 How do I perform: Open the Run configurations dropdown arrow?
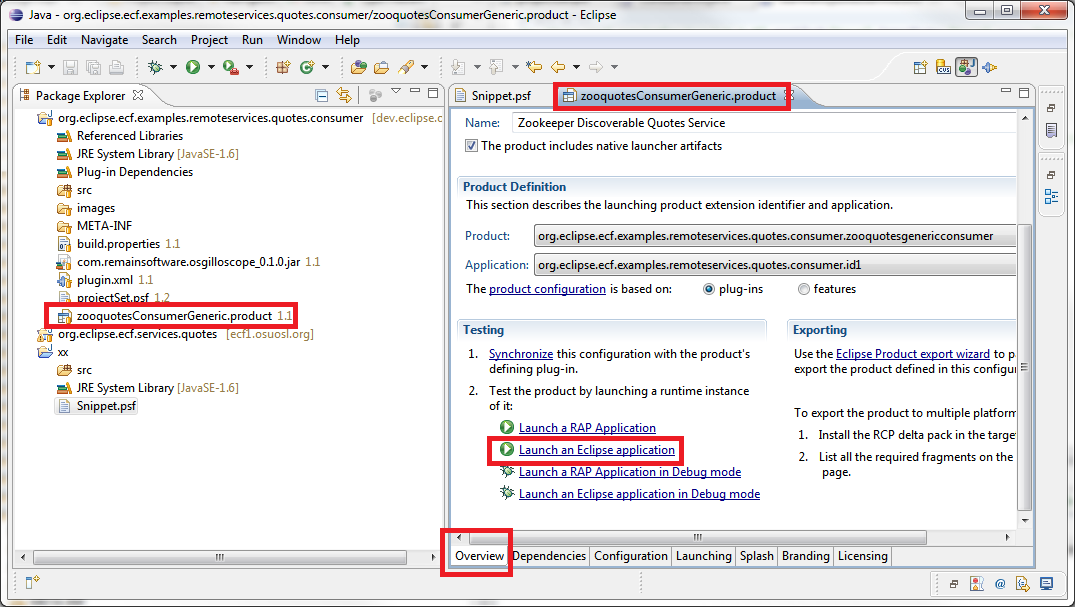210,67
